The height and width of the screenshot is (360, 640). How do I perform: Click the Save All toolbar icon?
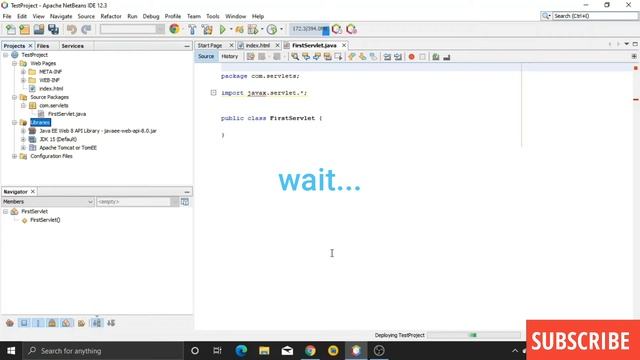[x=53, y=29]
